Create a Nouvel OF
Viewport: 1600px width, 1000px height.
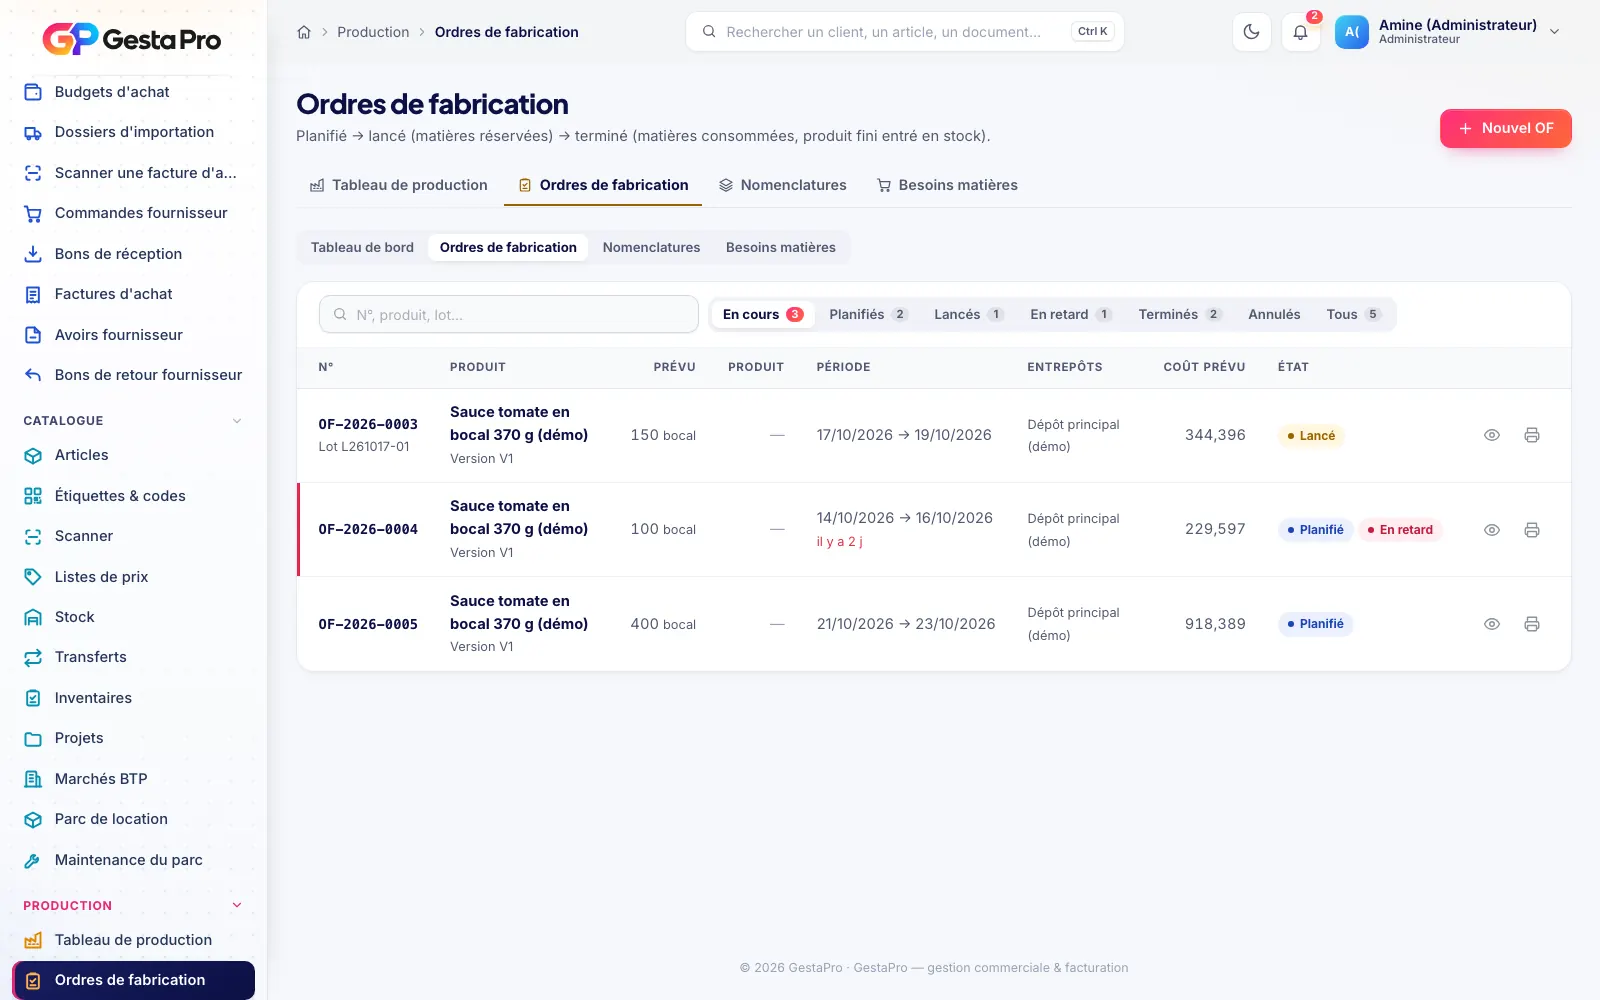pyautogui.click(x=1505, y=128)
